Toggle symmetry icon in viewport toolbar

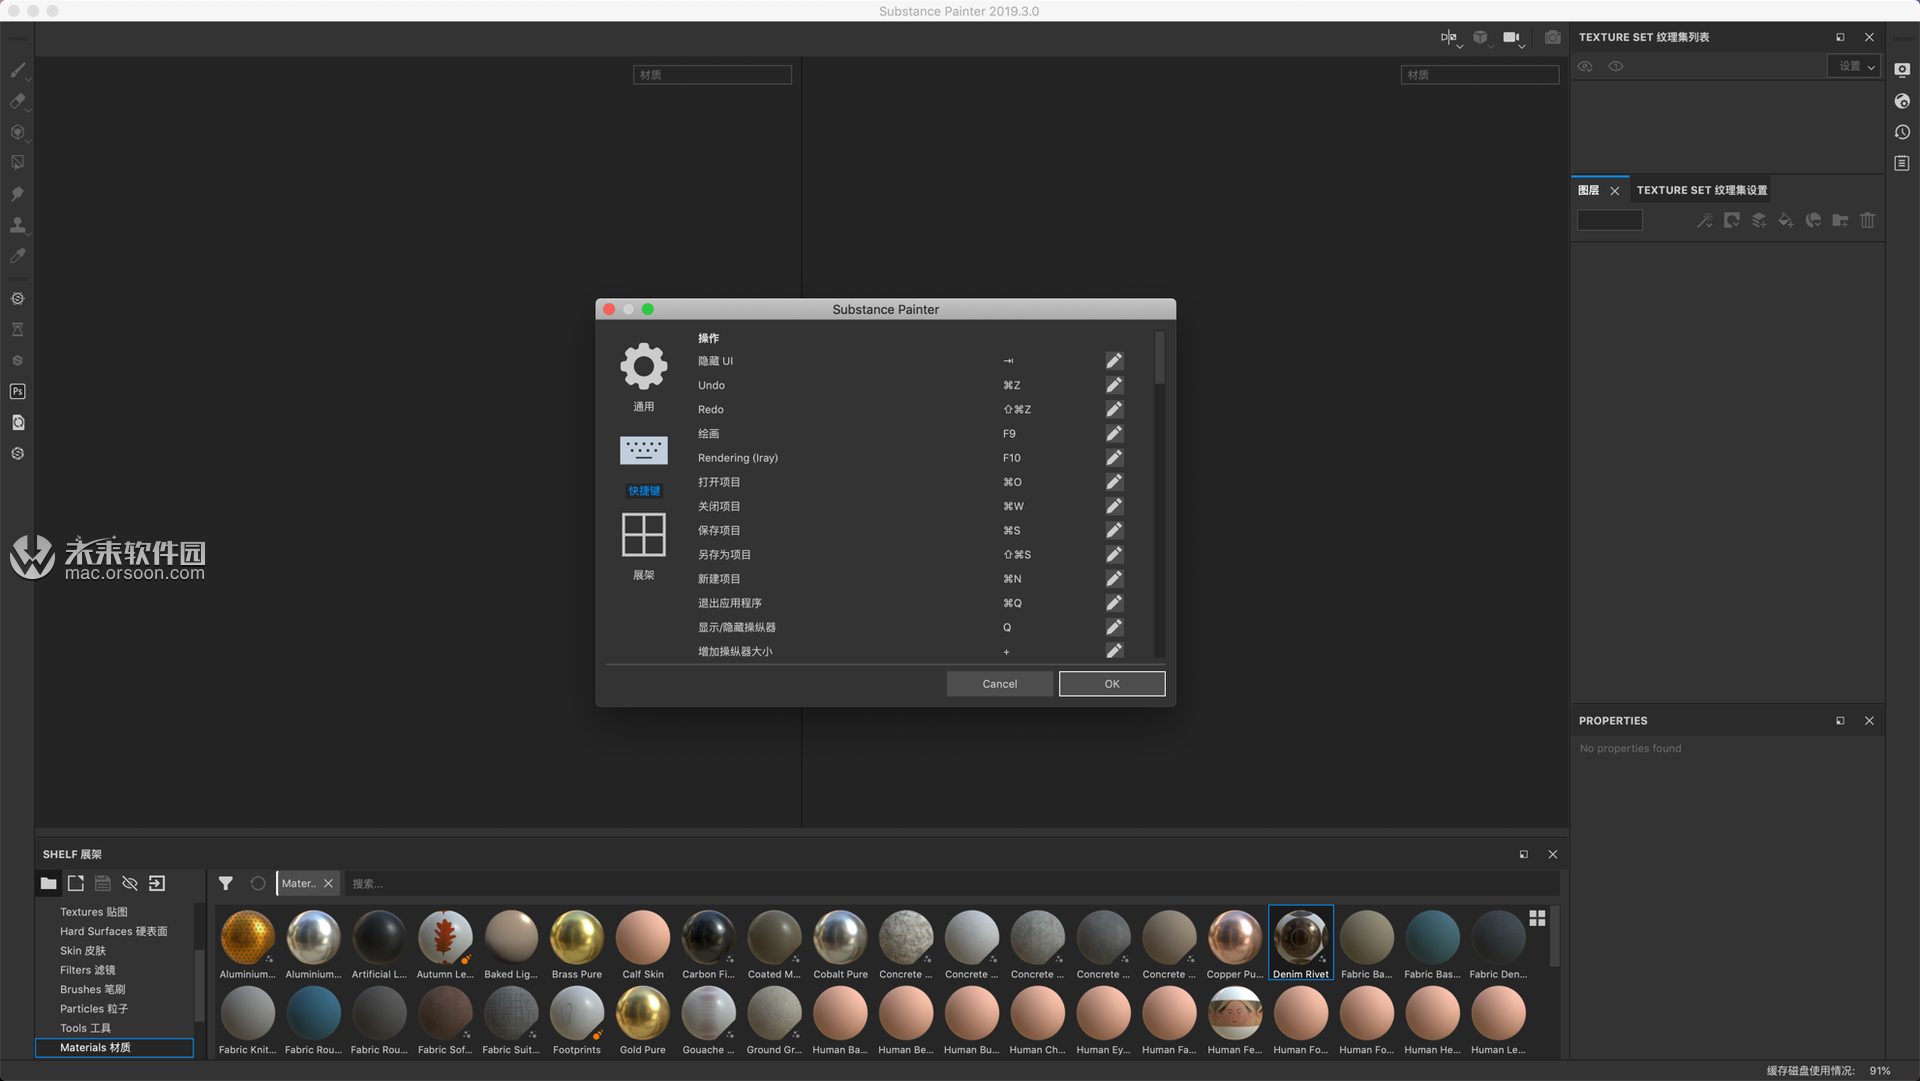point(1449,37)
